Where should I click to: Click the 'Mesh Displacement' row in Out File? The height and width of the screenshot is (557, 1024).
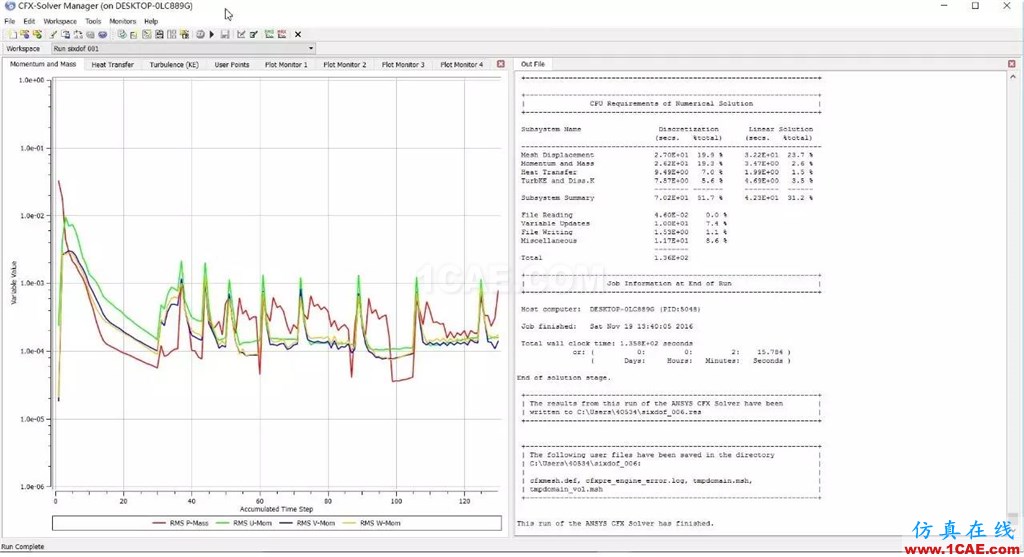point(667,155)
